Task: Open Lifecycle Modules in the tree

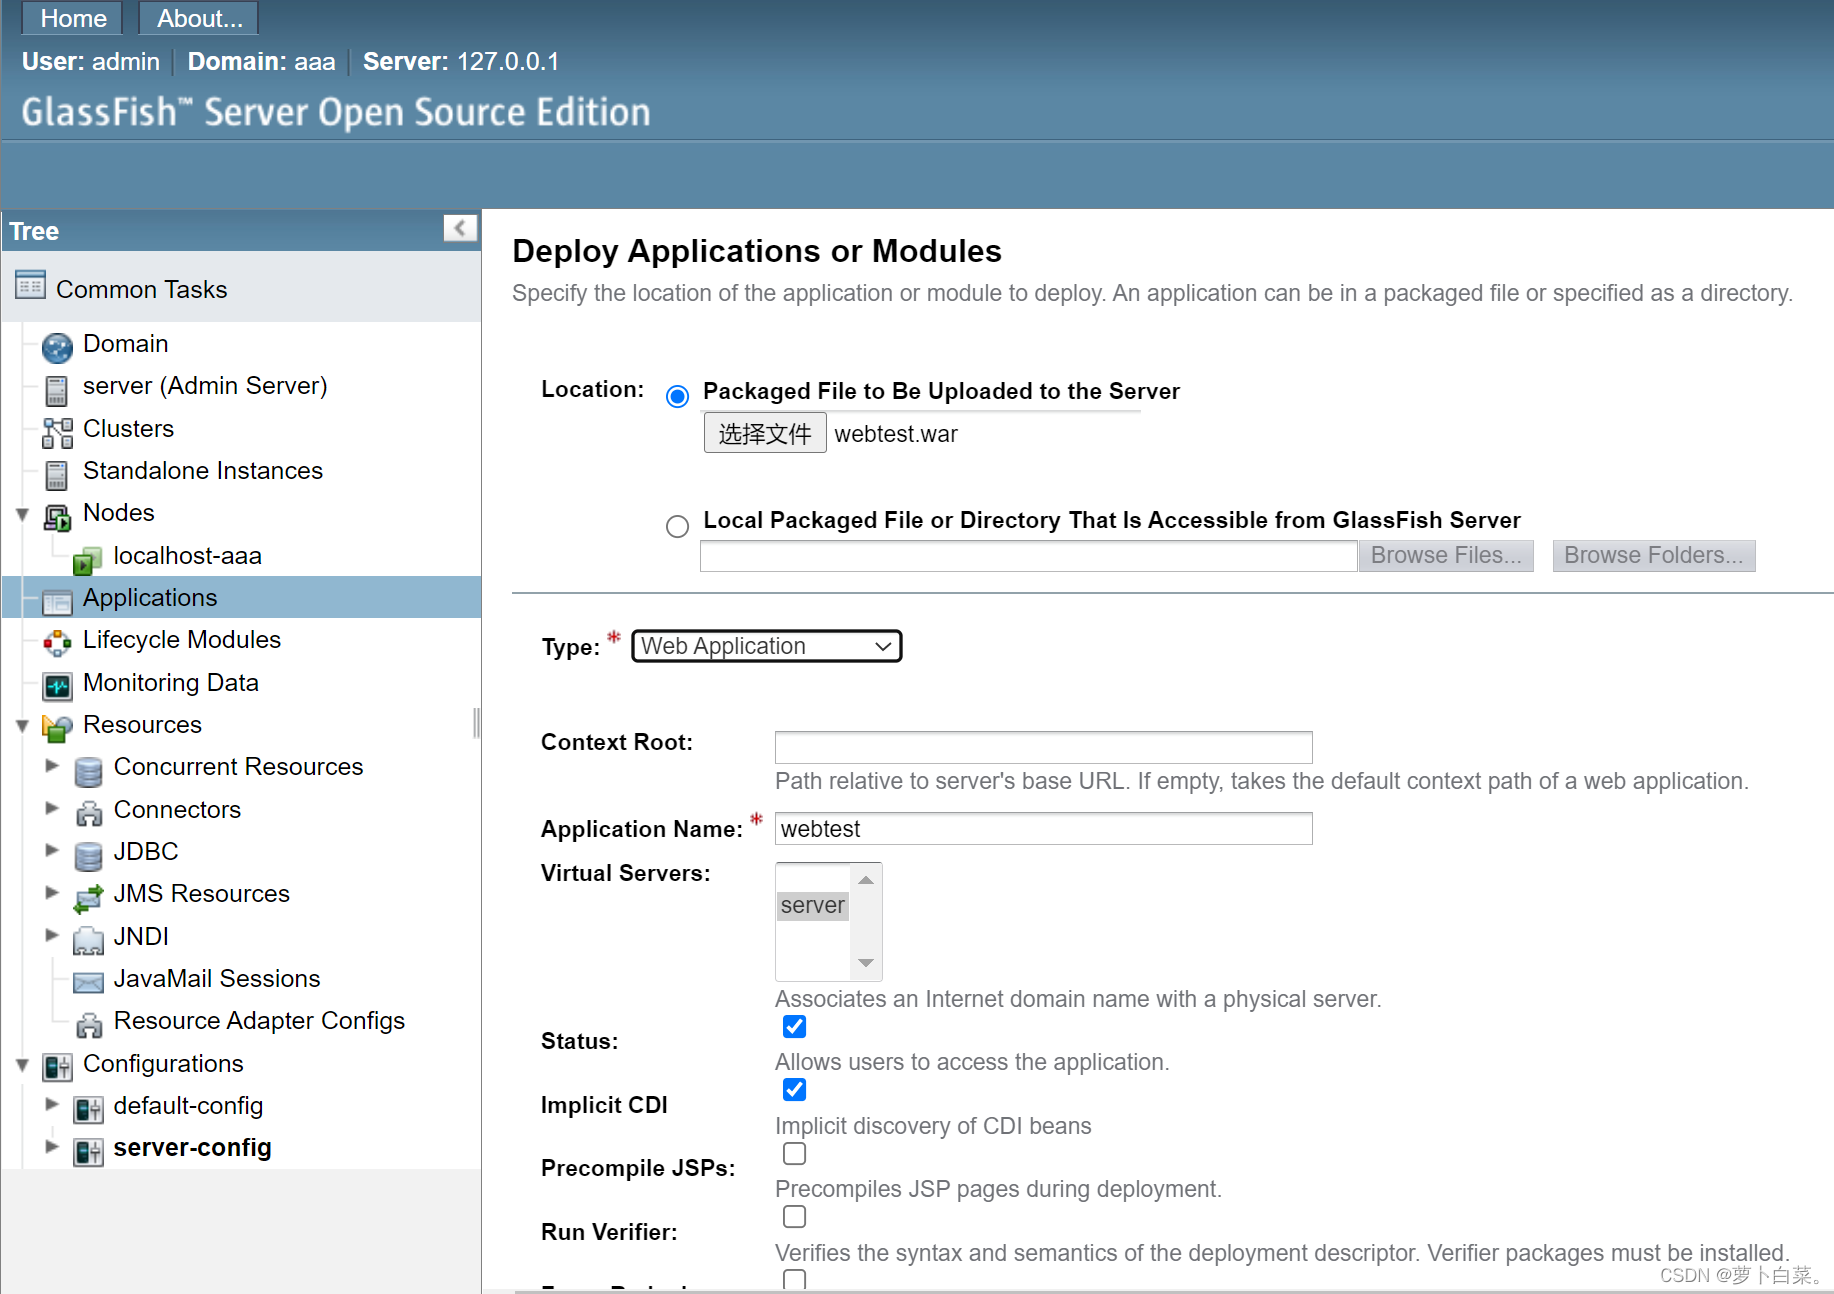Action: tap(182, 639)
